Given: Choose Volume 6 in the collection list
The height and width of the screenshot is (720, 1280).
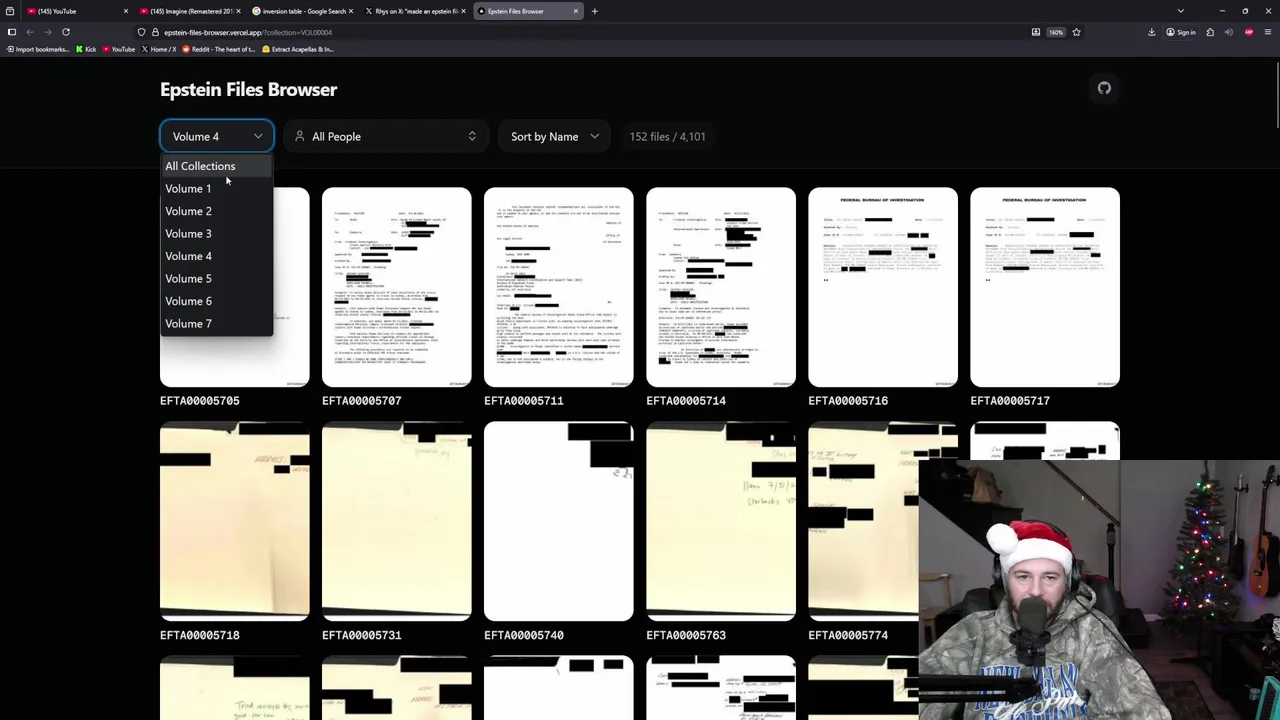Looking at the screenshot, I should [217, 301].
